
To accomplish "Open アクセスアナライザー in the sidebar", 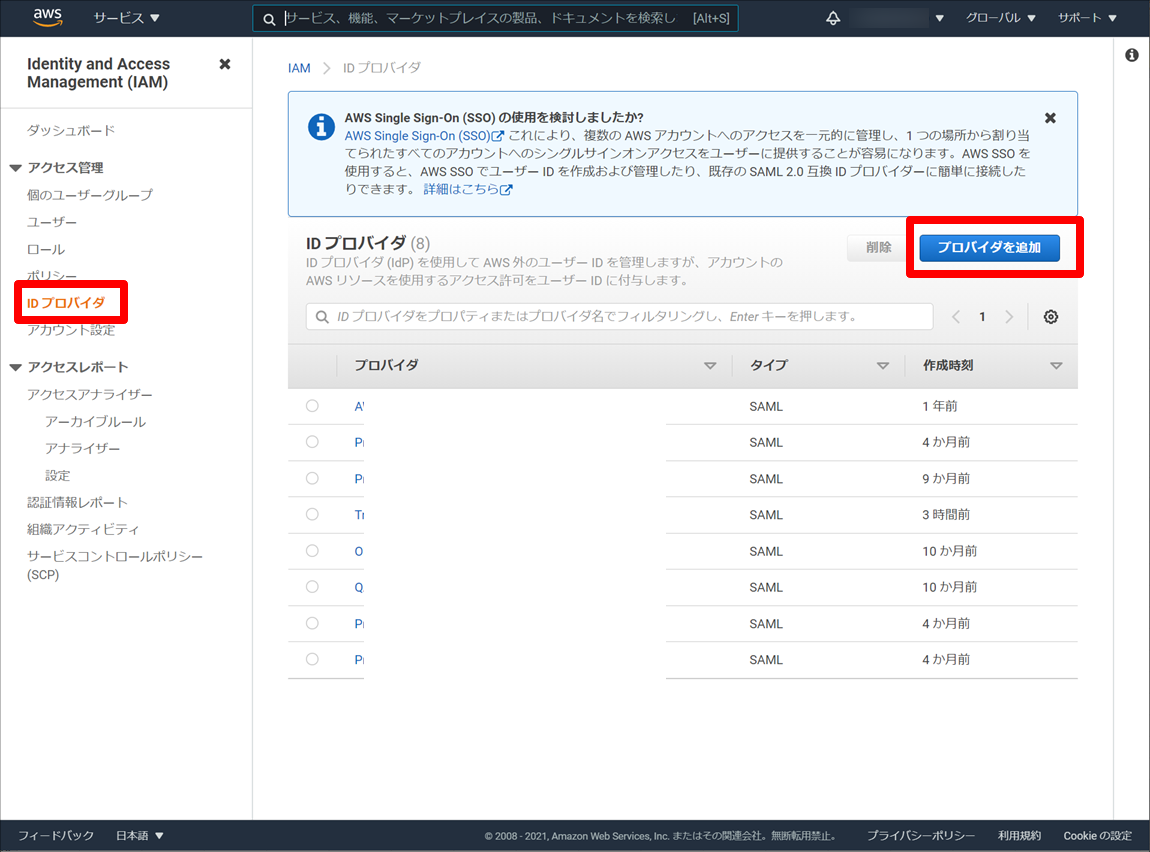I will click(x=90, y=394).
